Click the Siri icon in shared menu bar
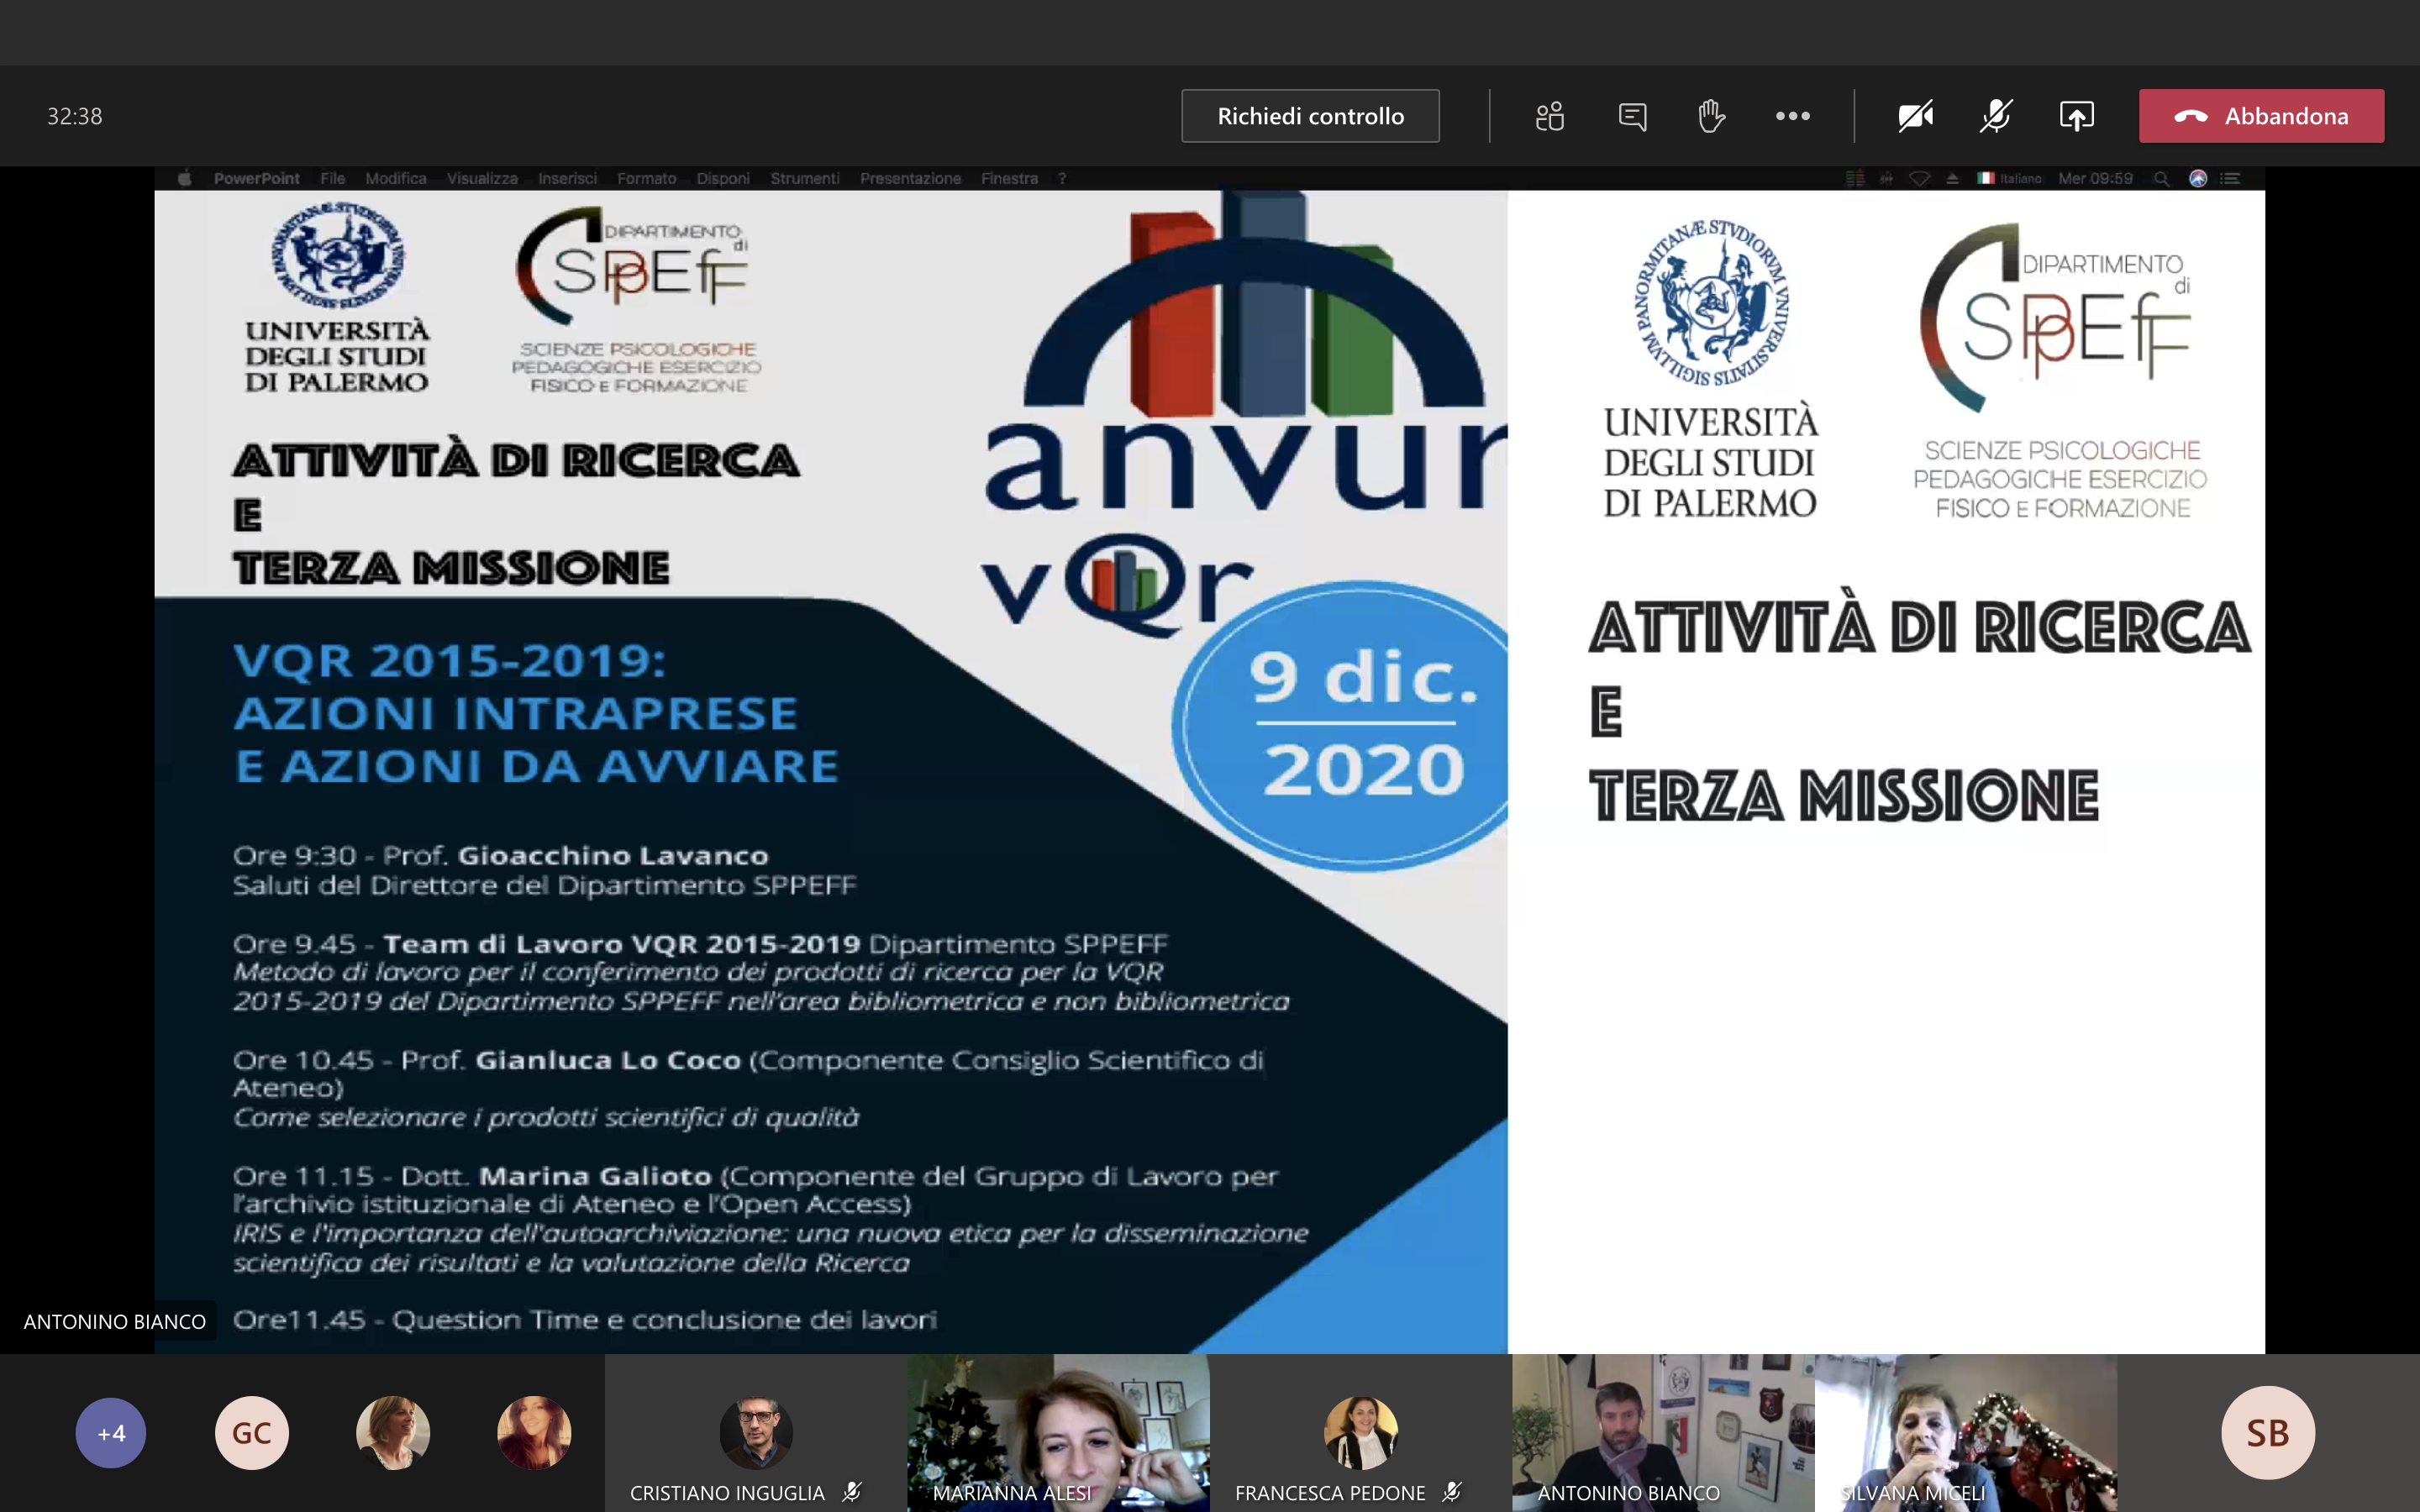Viewport: 2420px width, 1512px height. point(2198,178)
